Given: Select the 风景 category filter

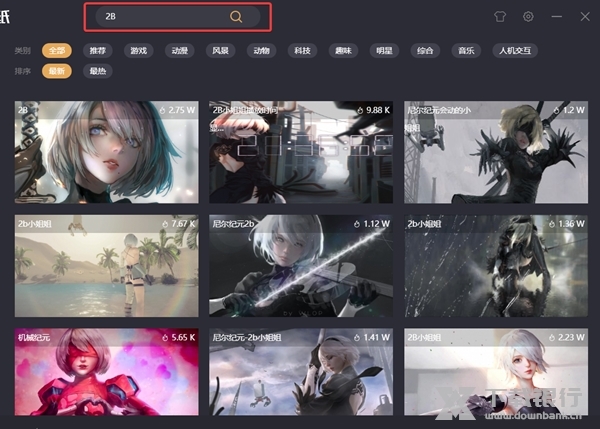Looking at the screenshot, I should (220, 51).
